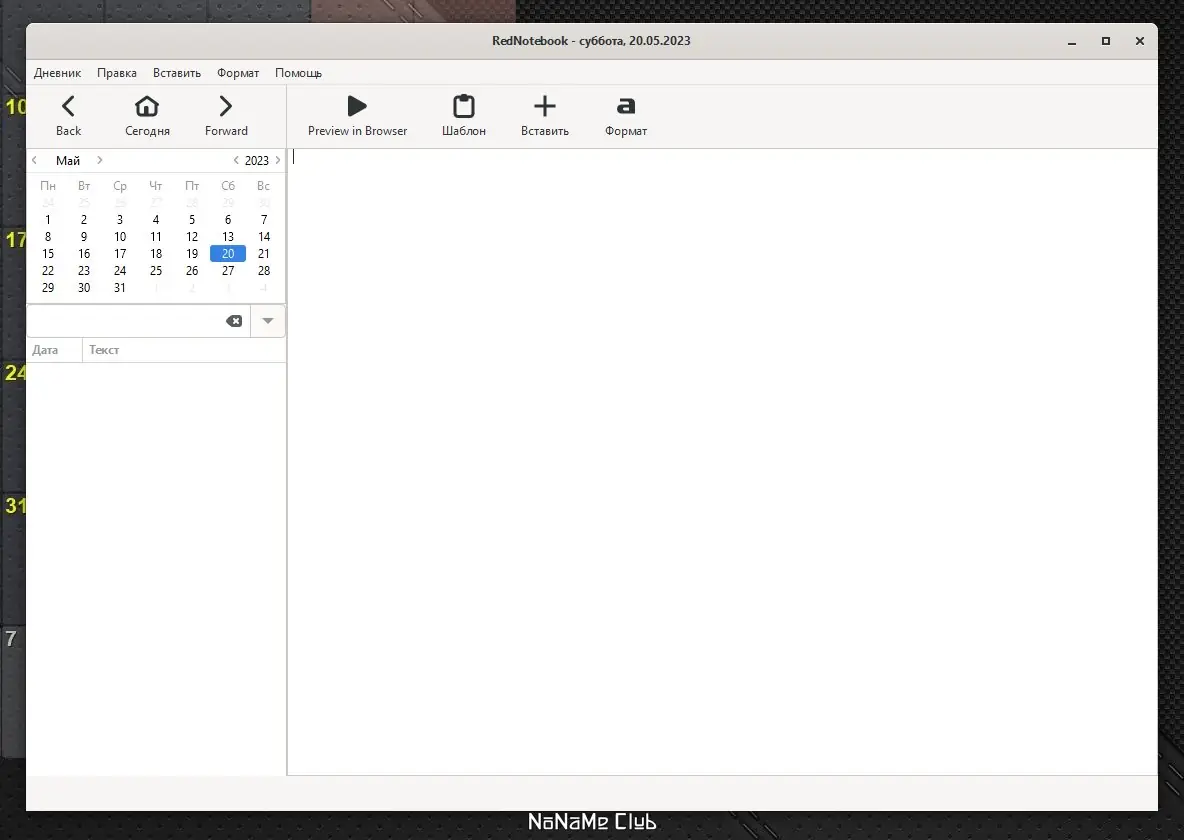Go to previous year before 2023
The width and height of the screenshot is (1184, 840).
(236, 160)
